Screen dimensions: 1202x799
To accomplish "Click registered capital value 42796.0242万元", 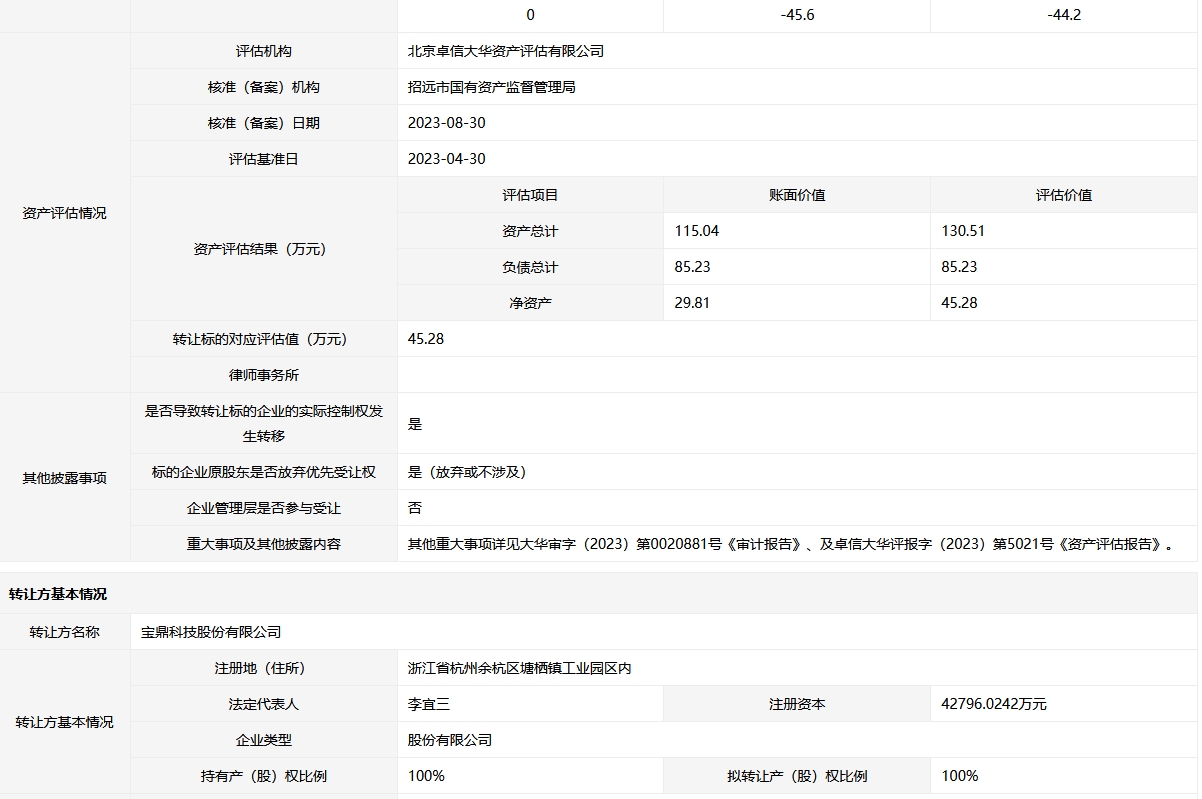I will [x=994, y=704].
